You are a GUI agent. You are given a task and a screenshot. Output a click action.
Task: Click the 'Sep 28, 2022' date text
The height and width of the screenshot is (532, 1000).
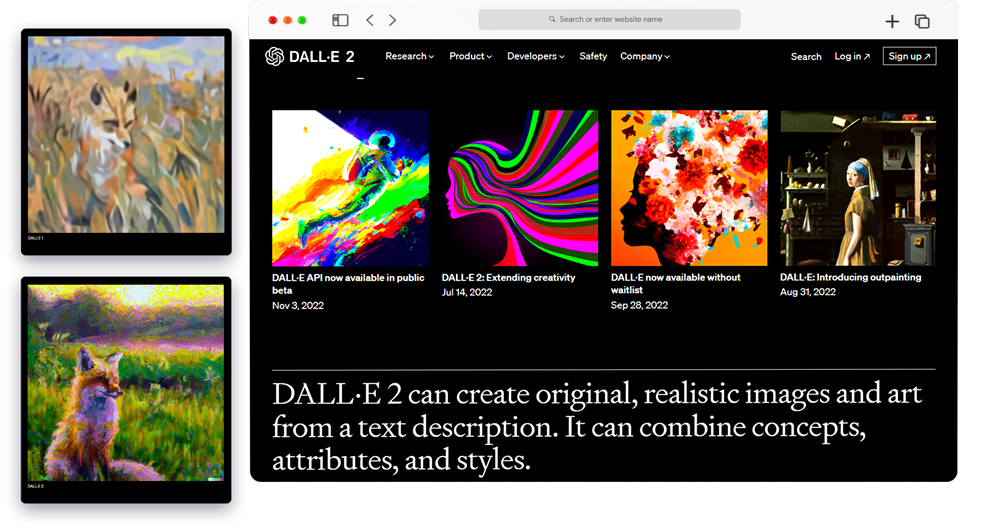(639, 305)
